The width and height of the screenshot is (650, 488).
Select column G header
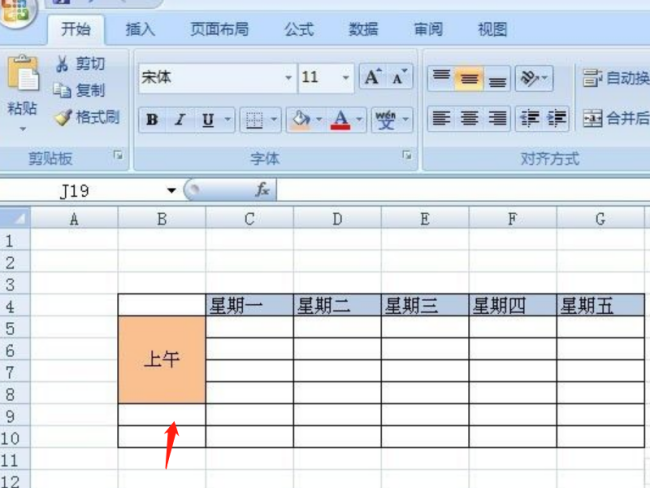point(600,219)
